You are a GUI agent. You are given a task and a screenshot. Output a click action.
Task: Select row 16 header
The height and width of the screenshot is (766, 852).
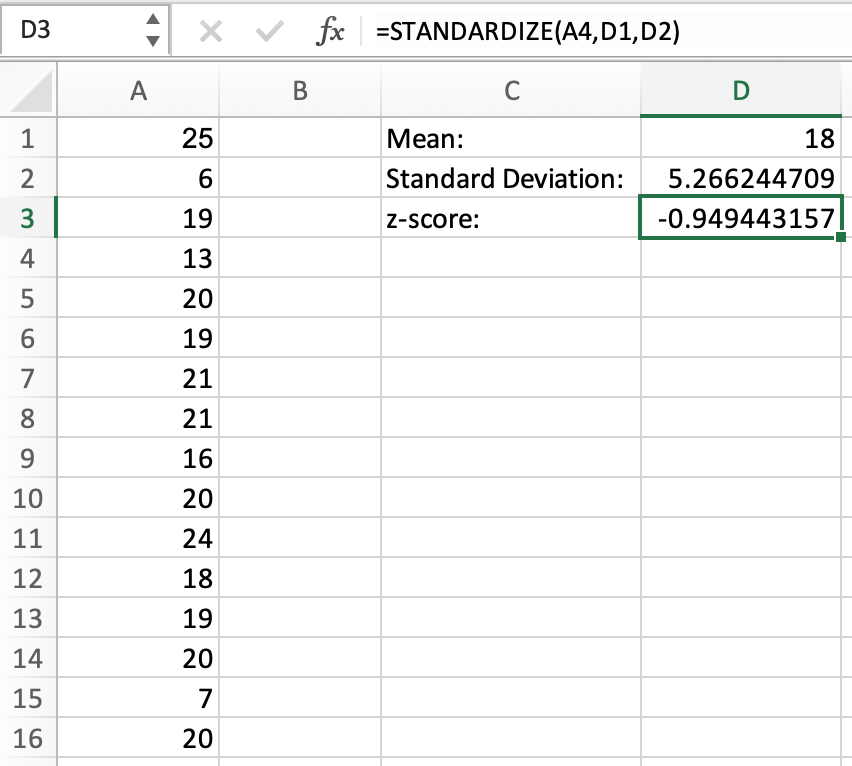point(27,739)
